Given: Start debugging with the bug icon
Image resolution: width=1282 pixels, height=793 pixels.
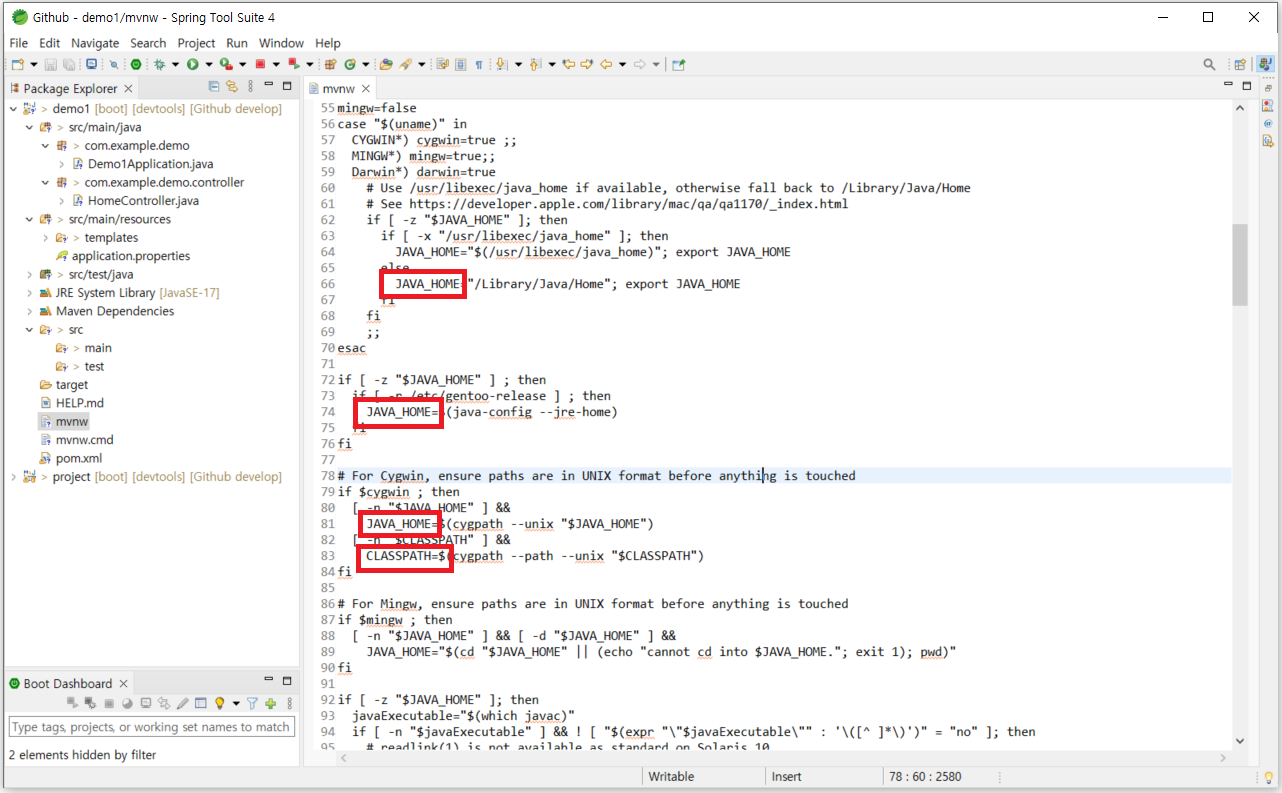Looking at the screenshot, I should pos(159,64).
